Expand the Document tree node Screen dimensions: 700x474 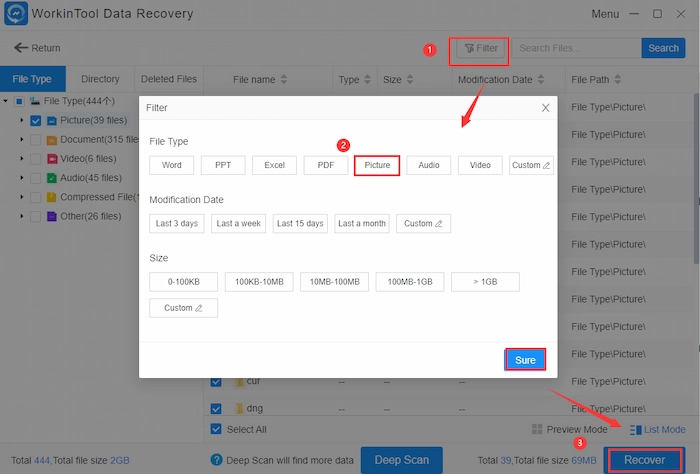pos(21,139)
